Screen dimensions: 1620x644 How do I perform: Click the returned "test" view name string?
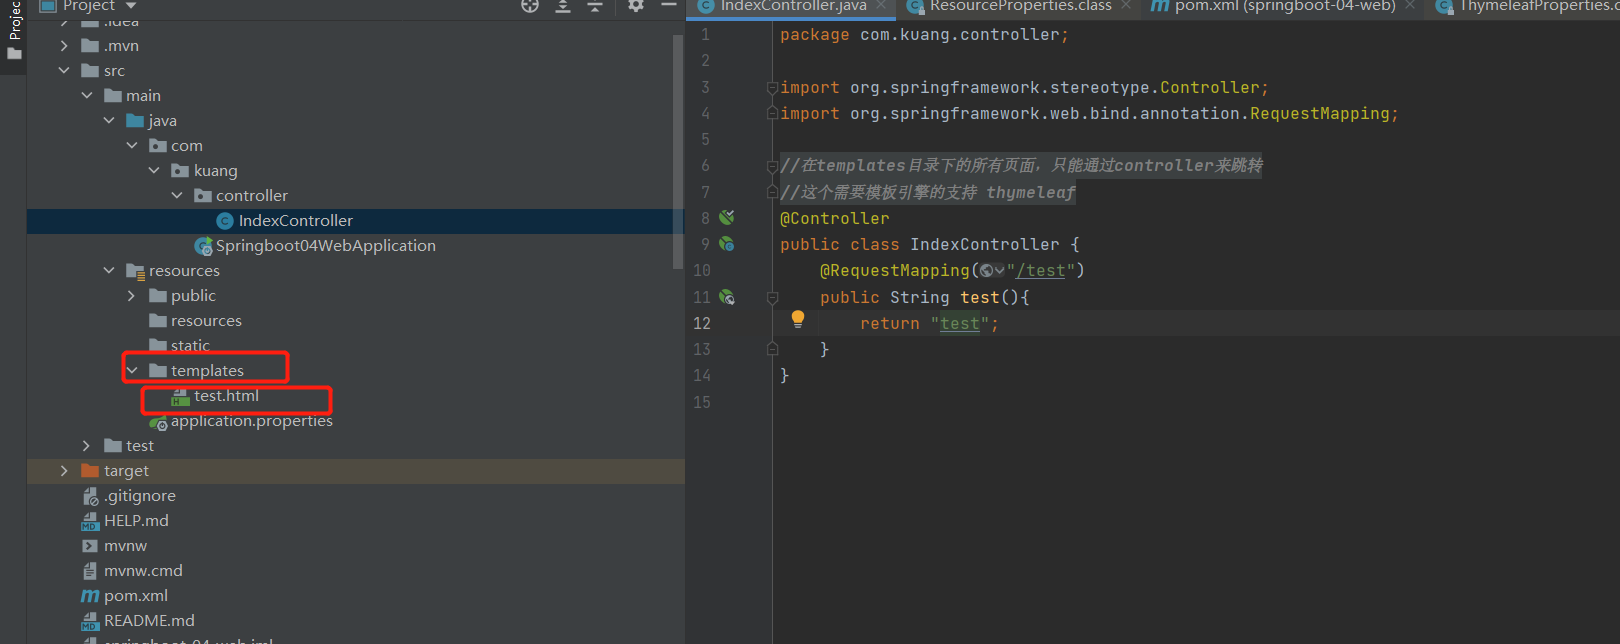tap(959, 324)
